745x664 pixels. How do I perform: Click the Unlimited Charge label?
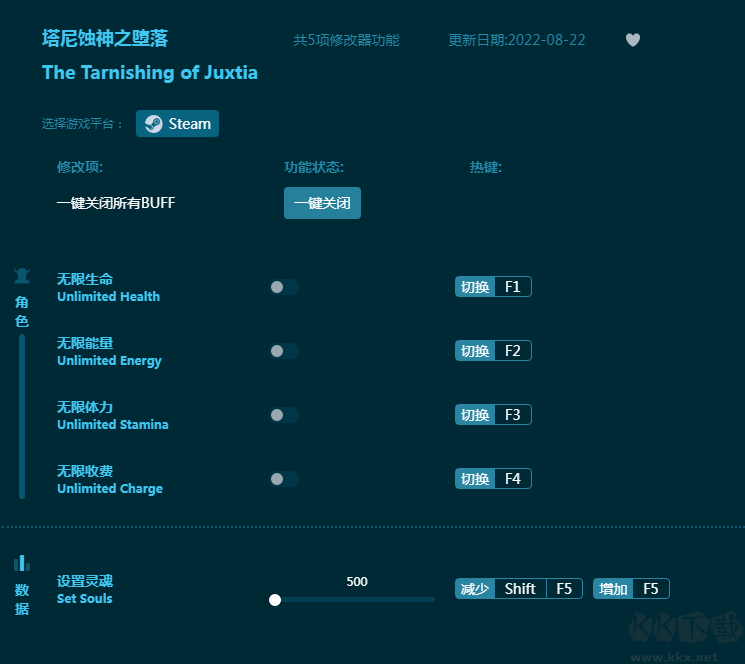pyautogui.click(x=110, y=489)
